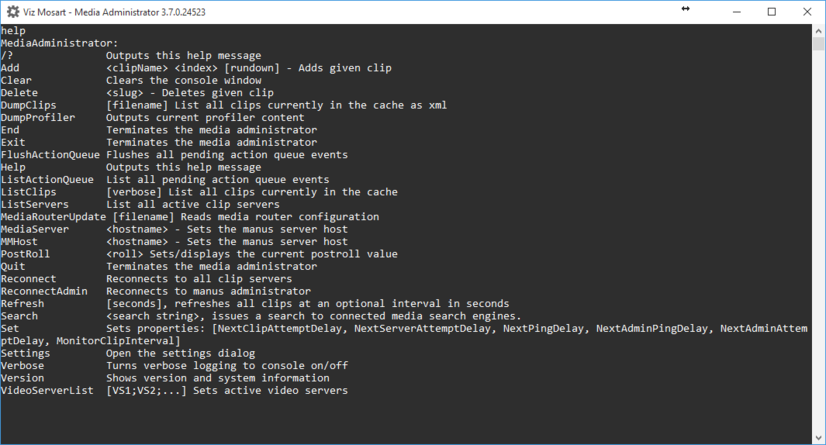826x445 pixels.
Task: Click the scroll up arrow
Action: click(817, 30)
